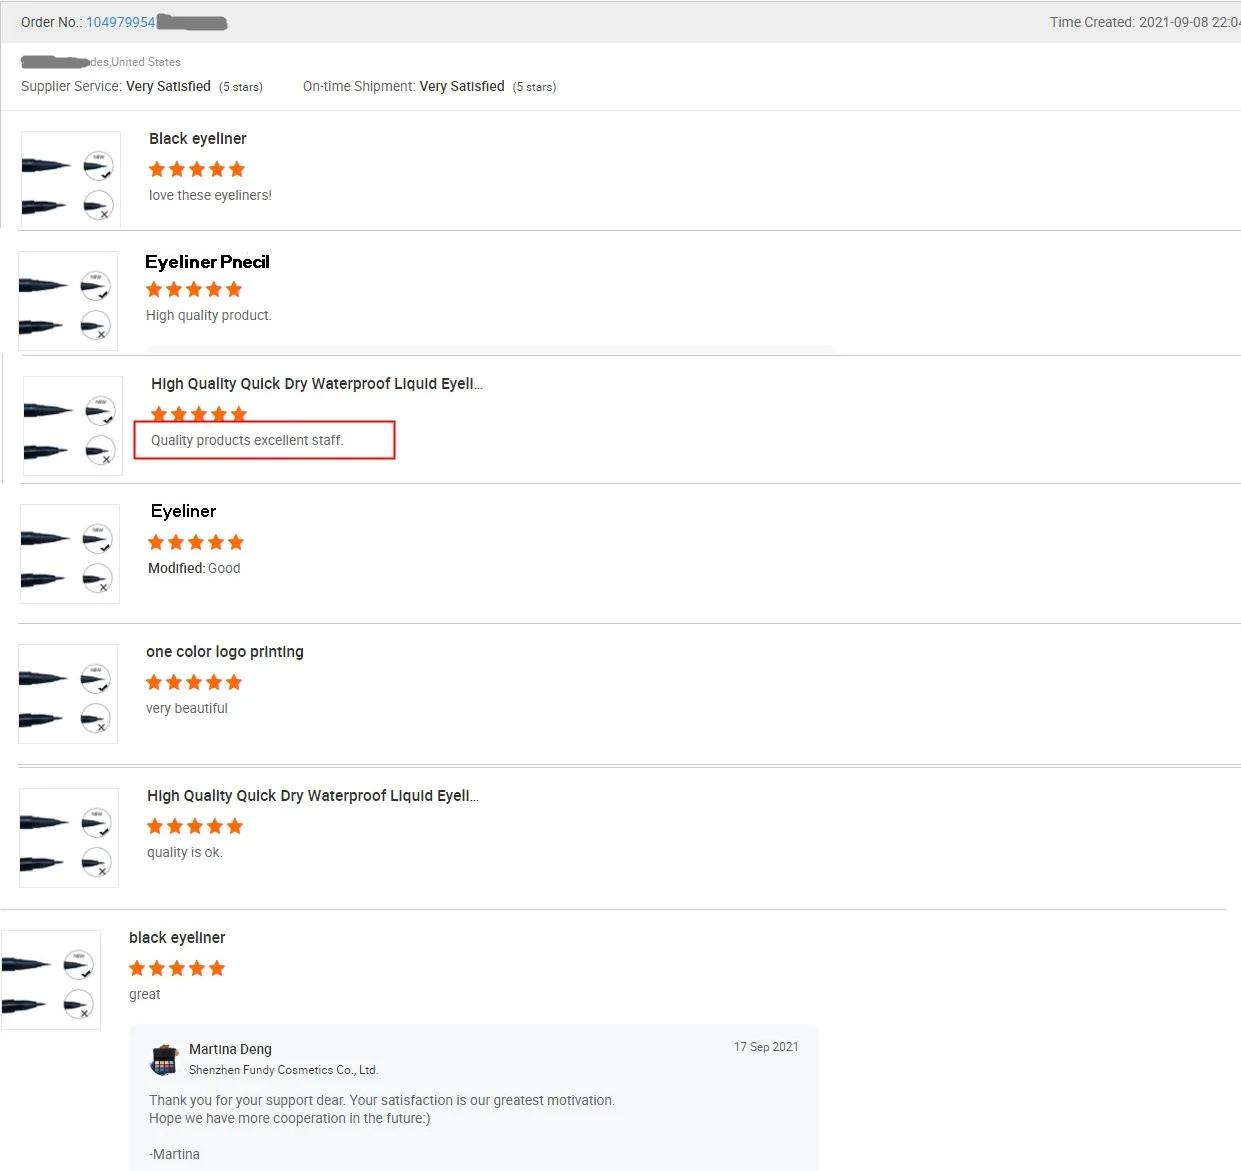Click the Martina Deng avatar icon
Viewport: 1241px width, 1171px height.
tap(164, 1059)
